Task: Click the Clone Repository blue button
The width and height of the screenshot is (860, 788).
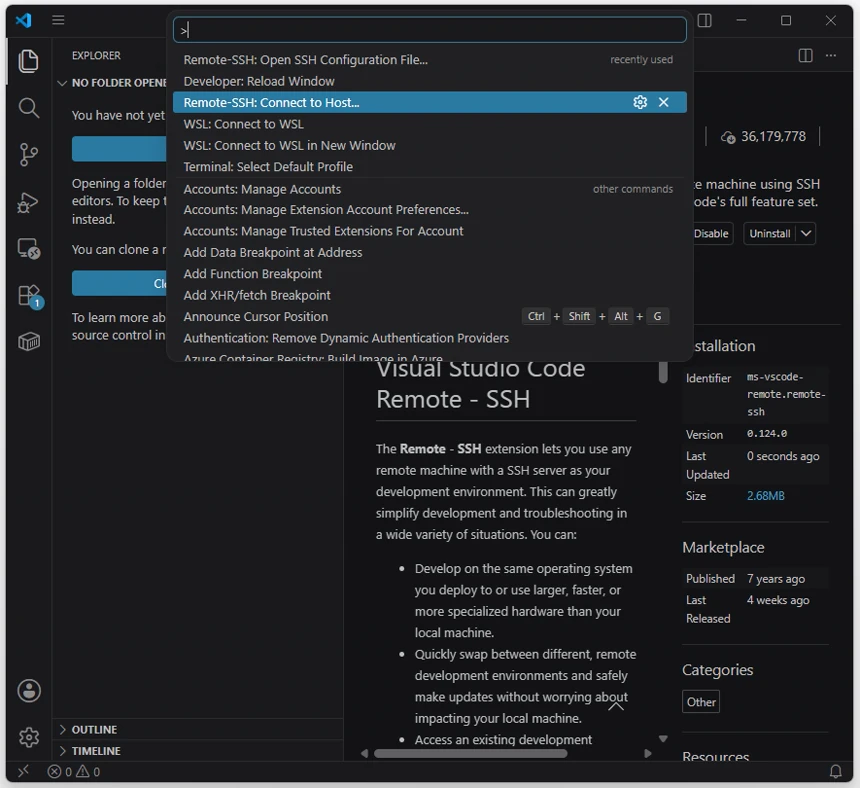Action: click(x=119, y=284)
